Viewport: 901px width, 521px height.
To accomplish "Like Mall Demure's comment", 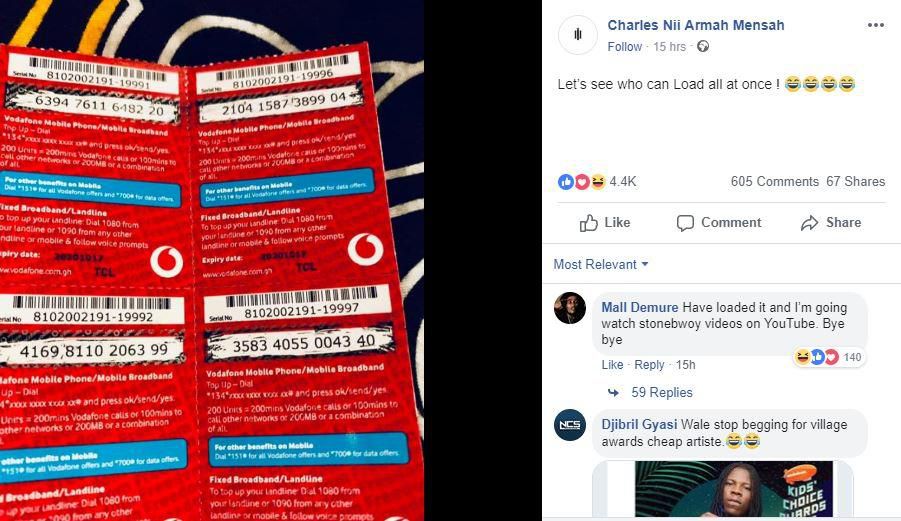I will (x=612, y=365).
